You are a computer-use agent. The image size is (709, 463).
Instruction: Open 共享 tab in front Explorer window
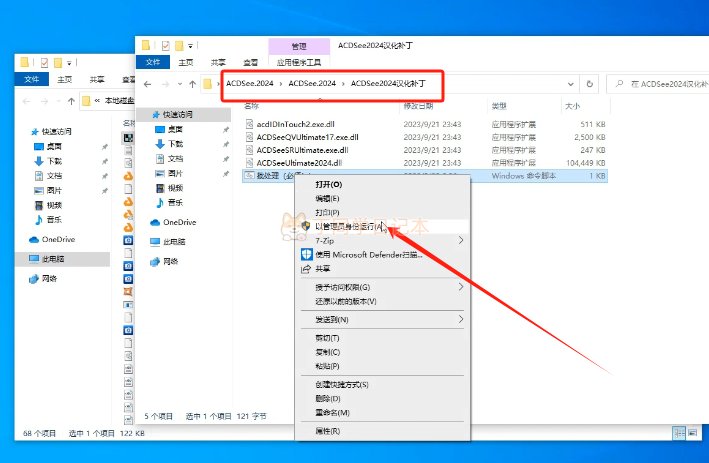point(218,62)
